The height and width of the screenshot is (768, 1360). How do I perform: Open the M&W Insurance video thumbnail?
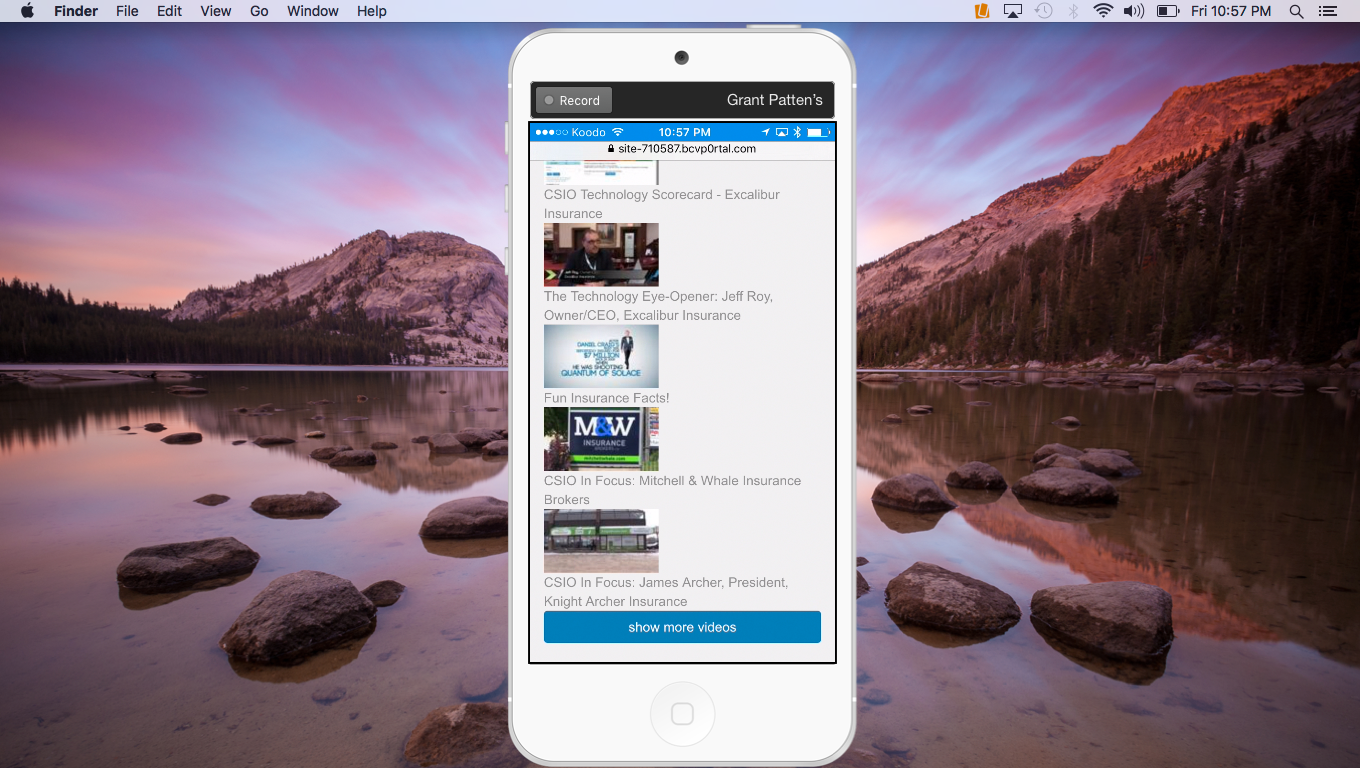601,439
